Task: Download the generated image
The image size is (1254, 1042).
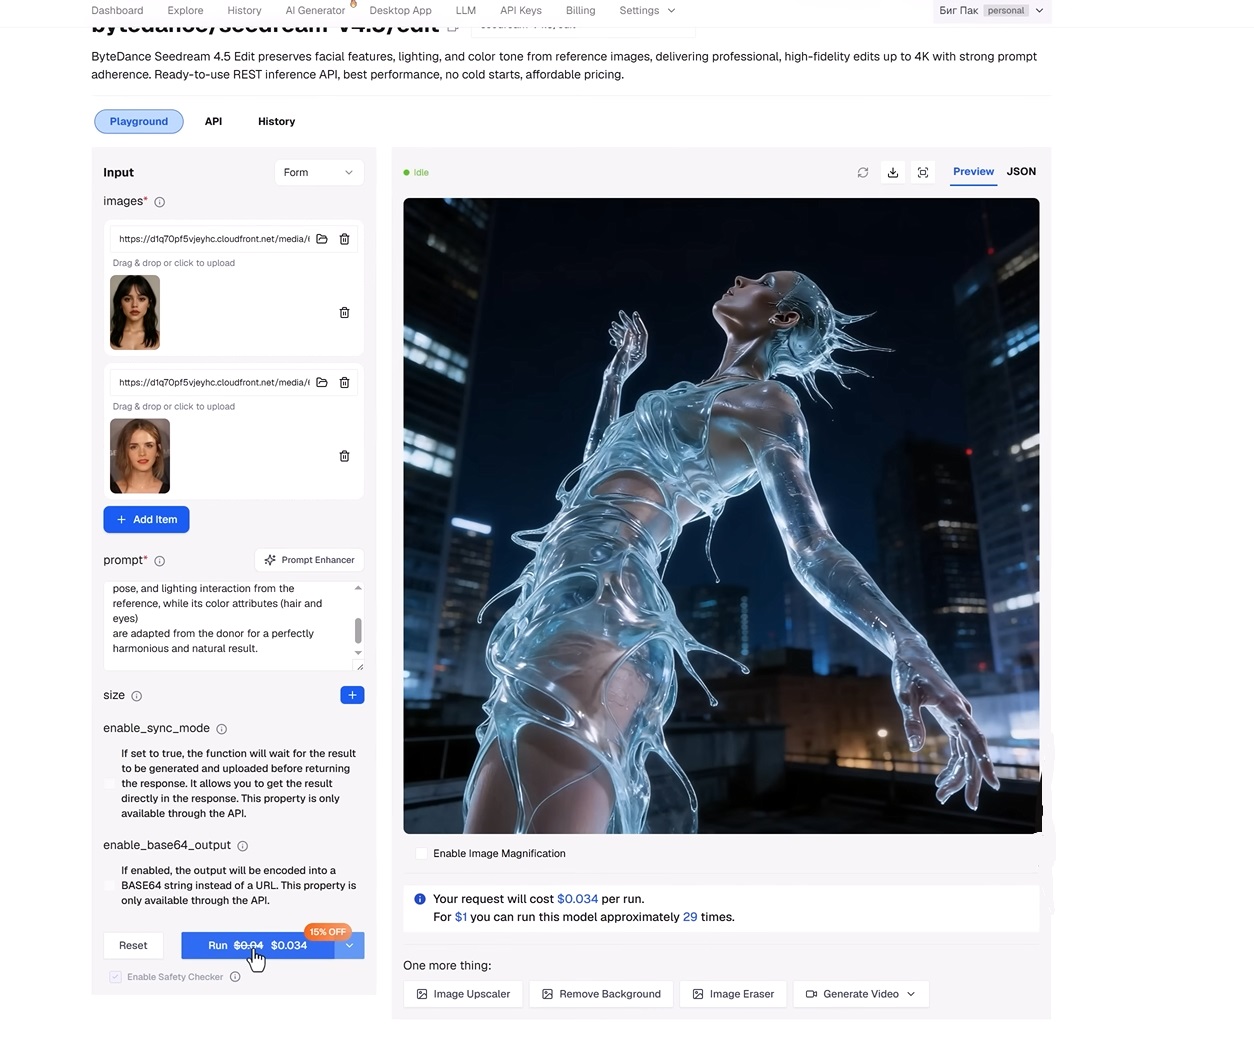Action: click(893, 172)
